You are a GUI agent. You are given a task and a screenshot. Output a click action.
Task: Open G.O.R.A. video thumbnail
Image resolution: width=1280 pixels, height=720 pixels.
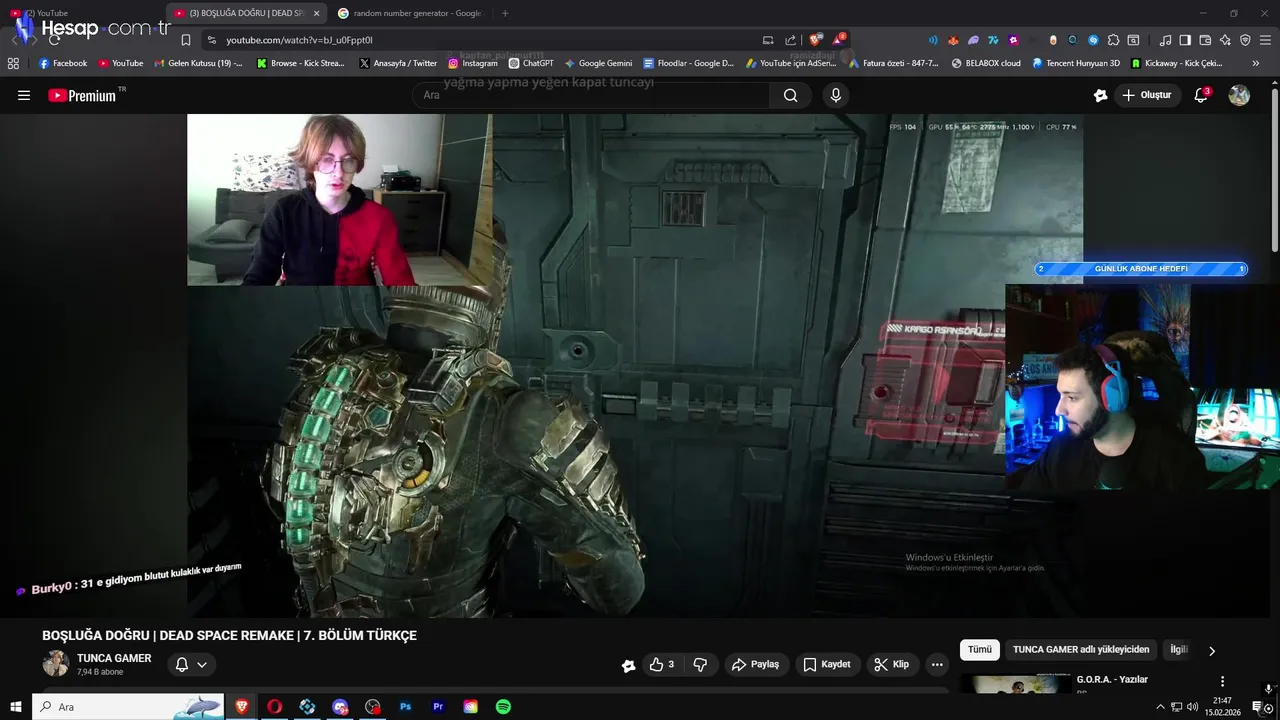[x=1016, y=684]
